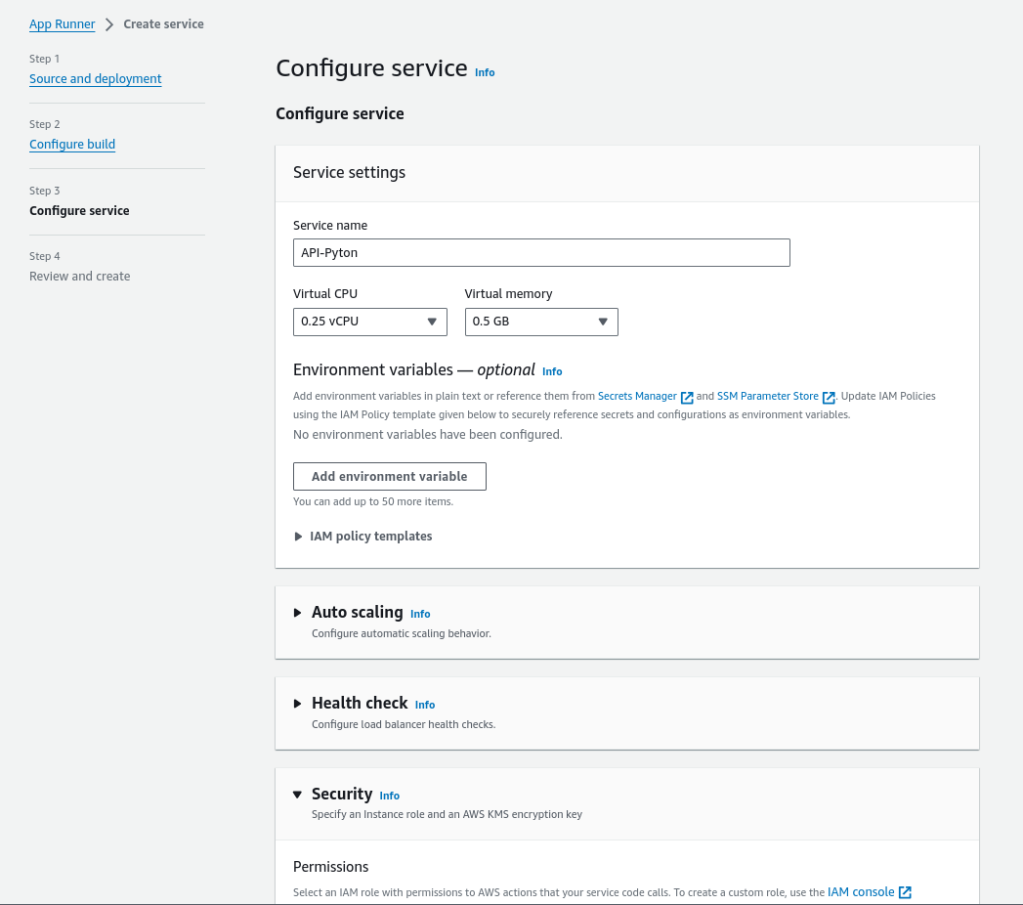Screen dimensions: 1023x905
Task: Click the Service name input field
Action: click(541, 253)
